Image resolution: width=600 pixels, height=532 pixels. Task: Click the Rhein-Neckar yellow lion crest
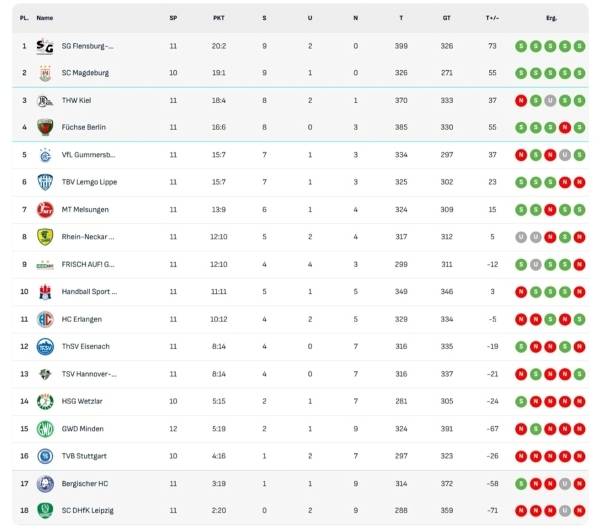(44, 237)
